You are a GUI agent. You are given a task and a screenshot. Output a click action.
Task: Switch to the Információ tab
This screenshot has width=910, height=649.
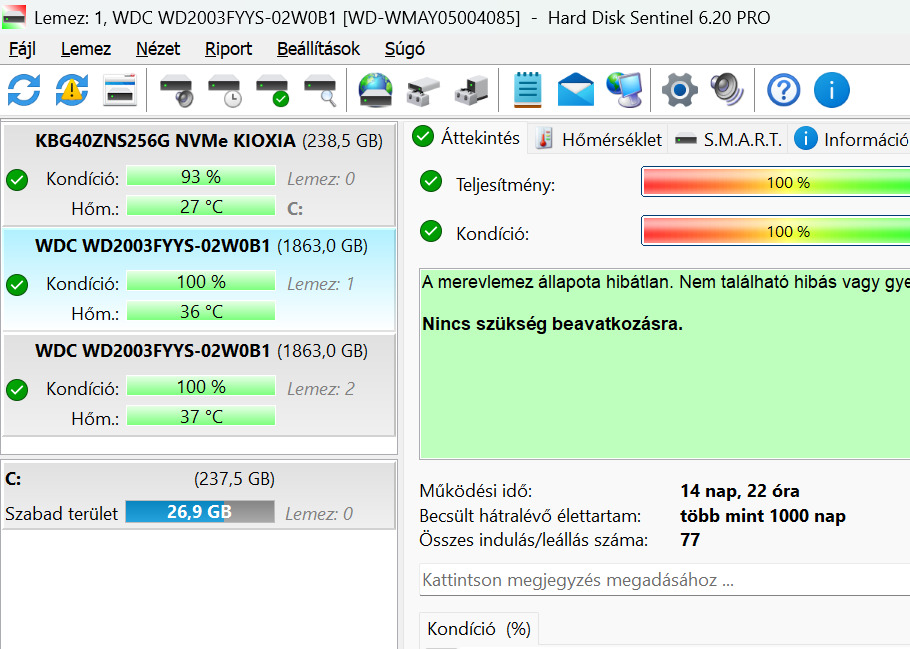(849, 139)
